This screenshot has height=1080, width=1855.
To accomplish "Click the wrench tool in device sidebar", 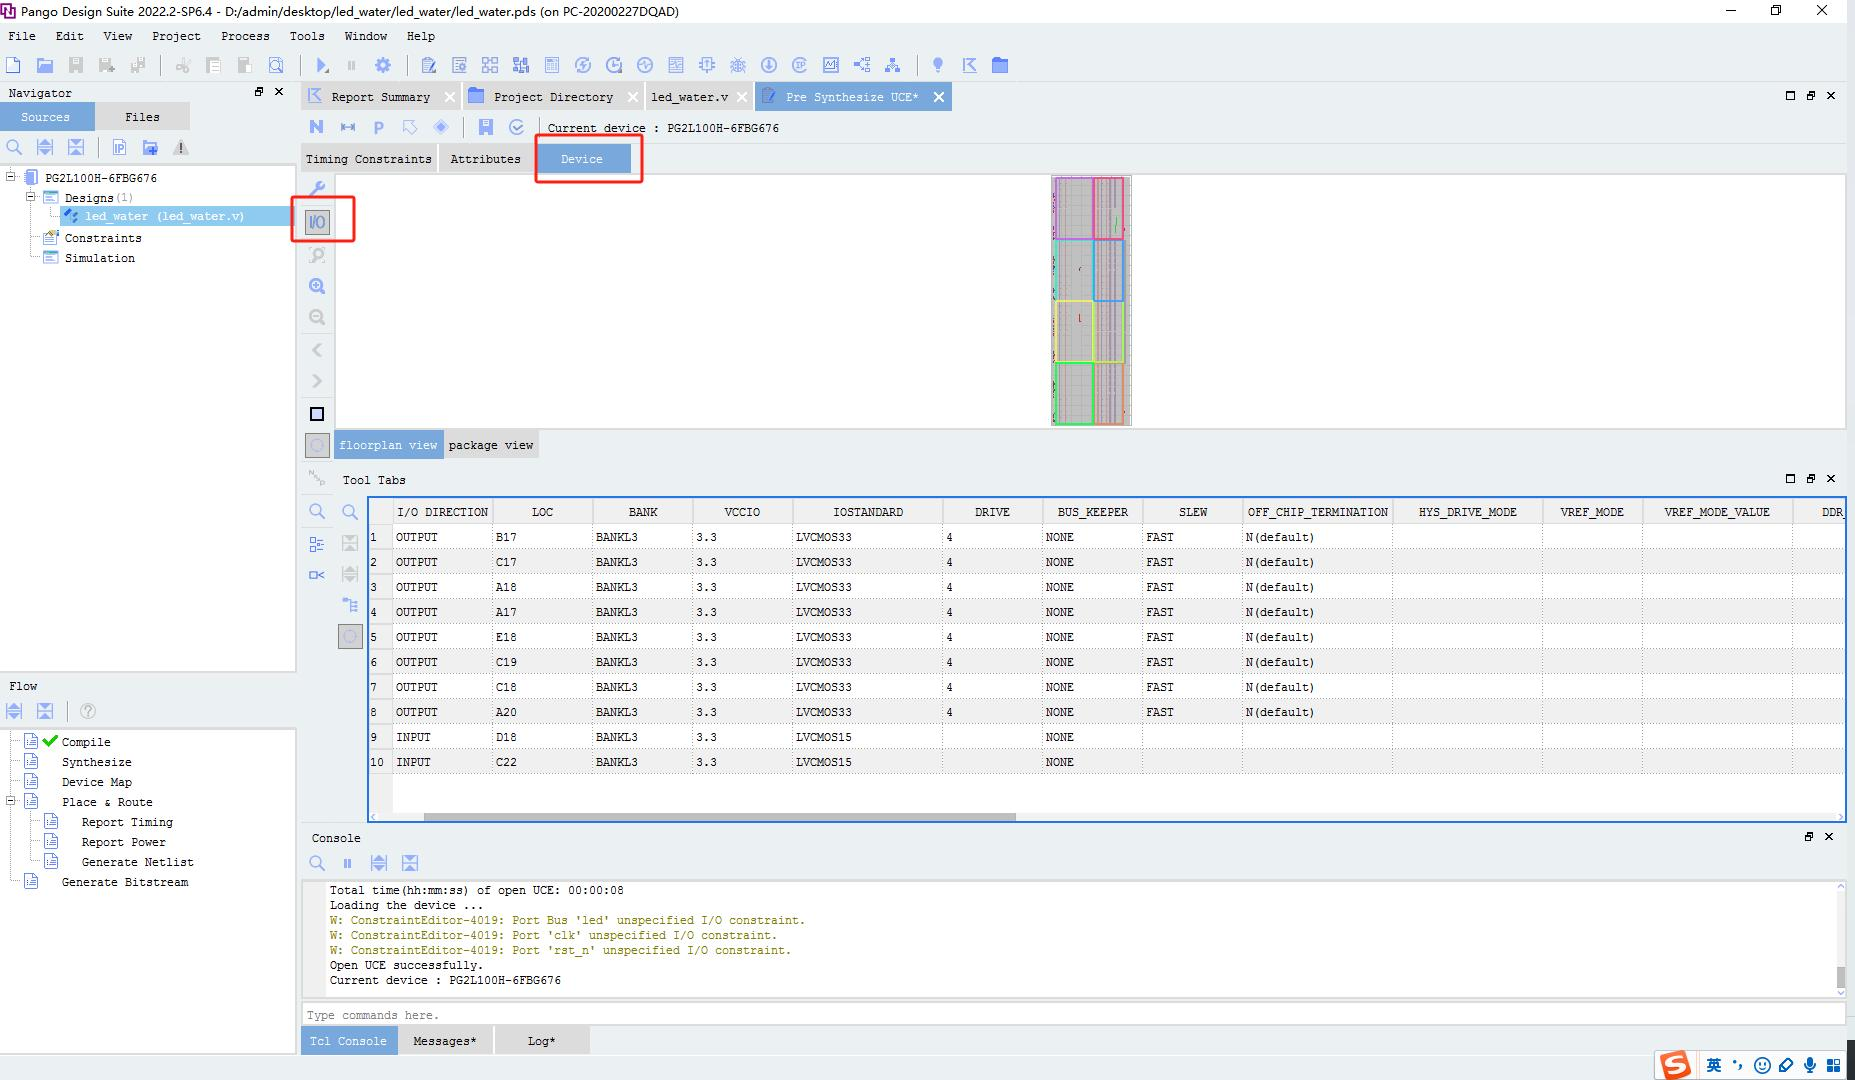I will click(x=317, y=188).
